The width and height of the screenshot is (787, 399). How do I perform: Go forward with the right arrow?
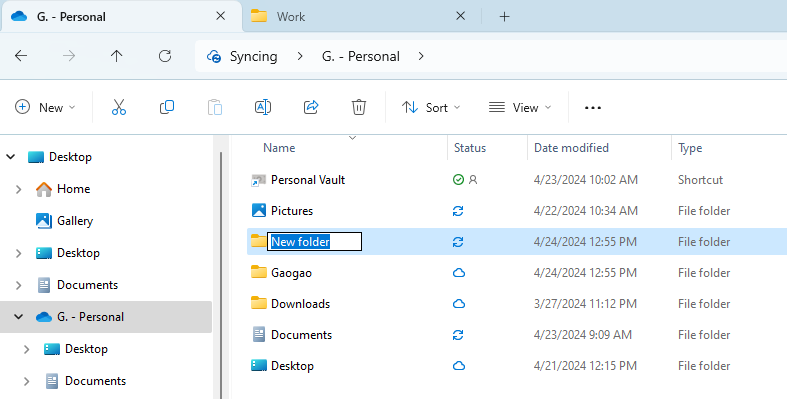point(69,56)
